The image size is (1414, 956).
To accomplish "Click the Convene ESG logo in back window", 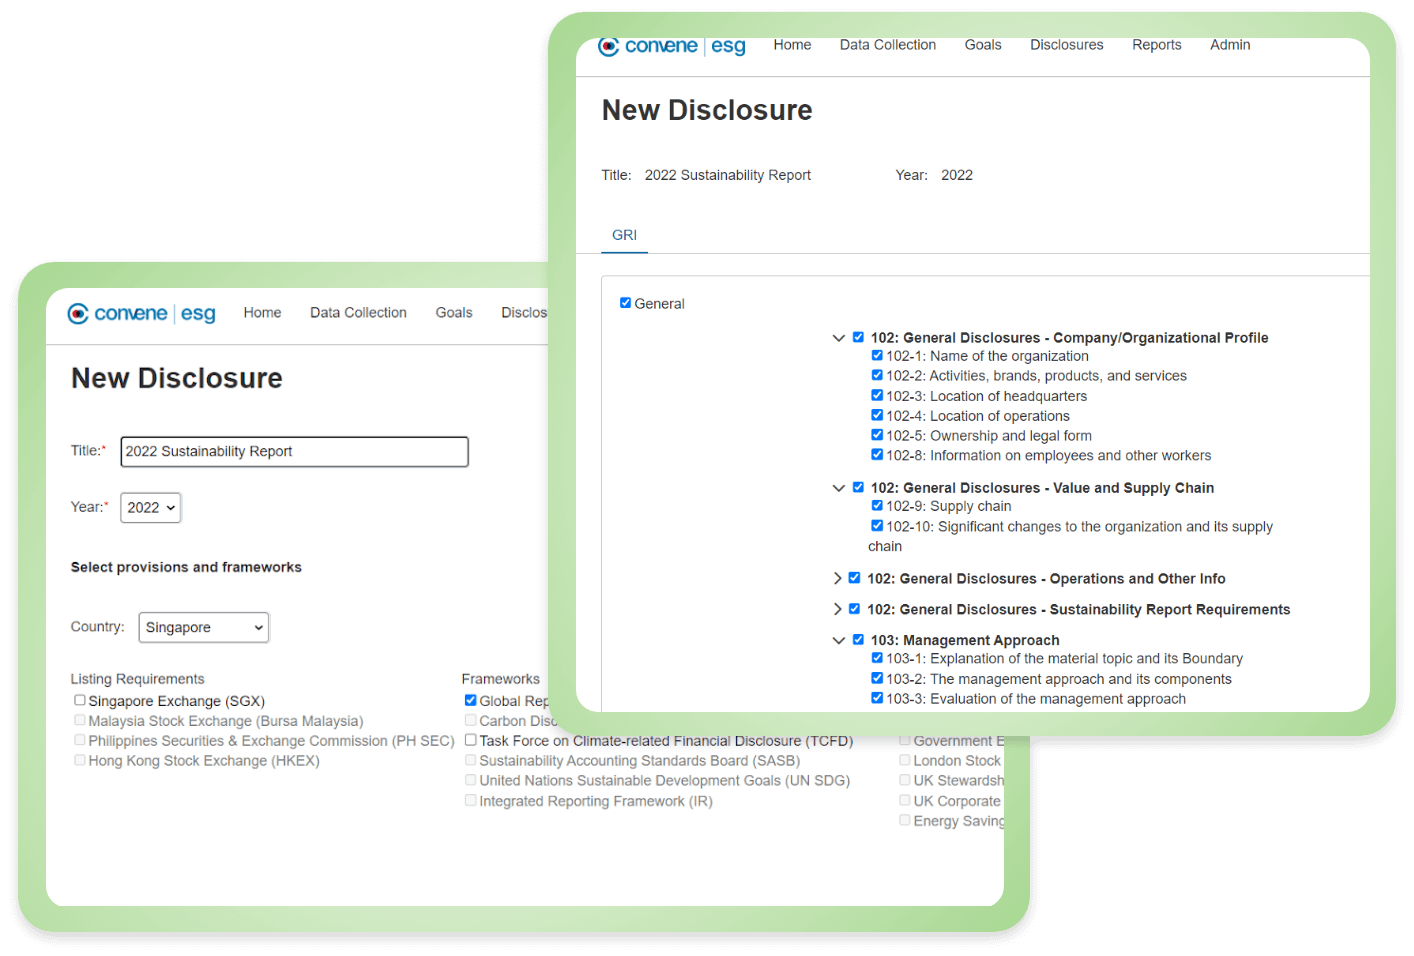I will coord(141,314).
